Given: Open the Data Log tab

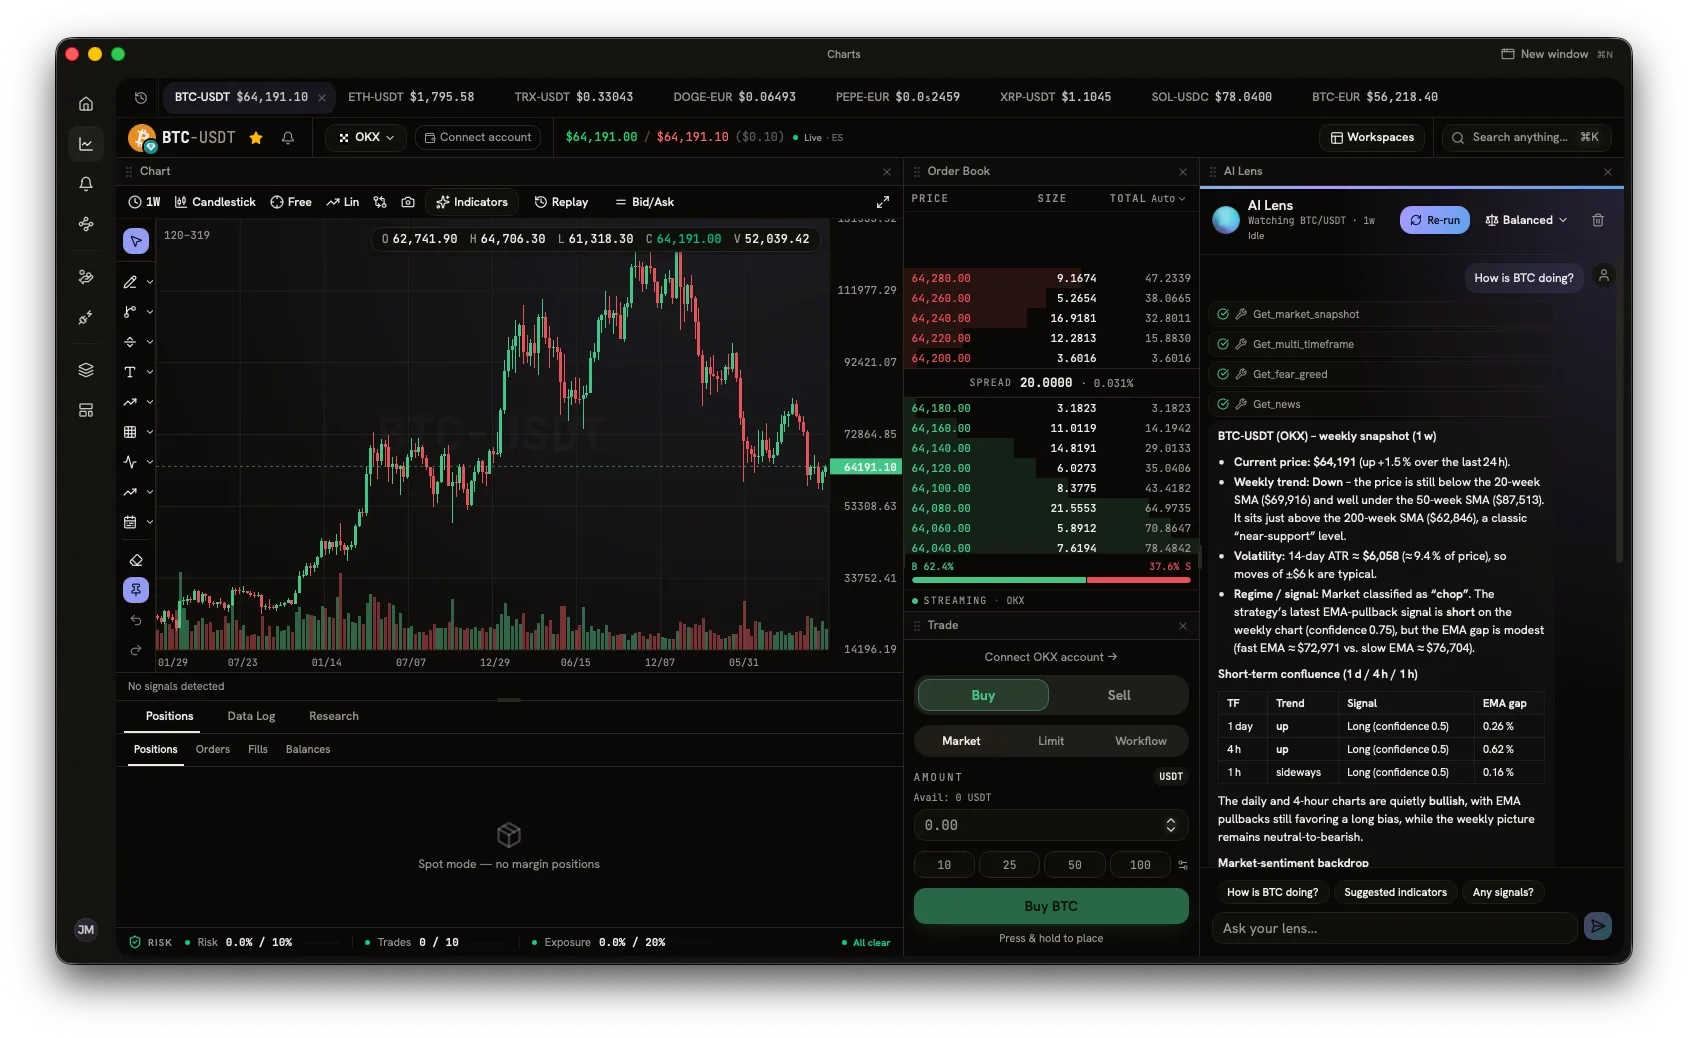Looking at the screenshot, I should [x=251, y=716].
